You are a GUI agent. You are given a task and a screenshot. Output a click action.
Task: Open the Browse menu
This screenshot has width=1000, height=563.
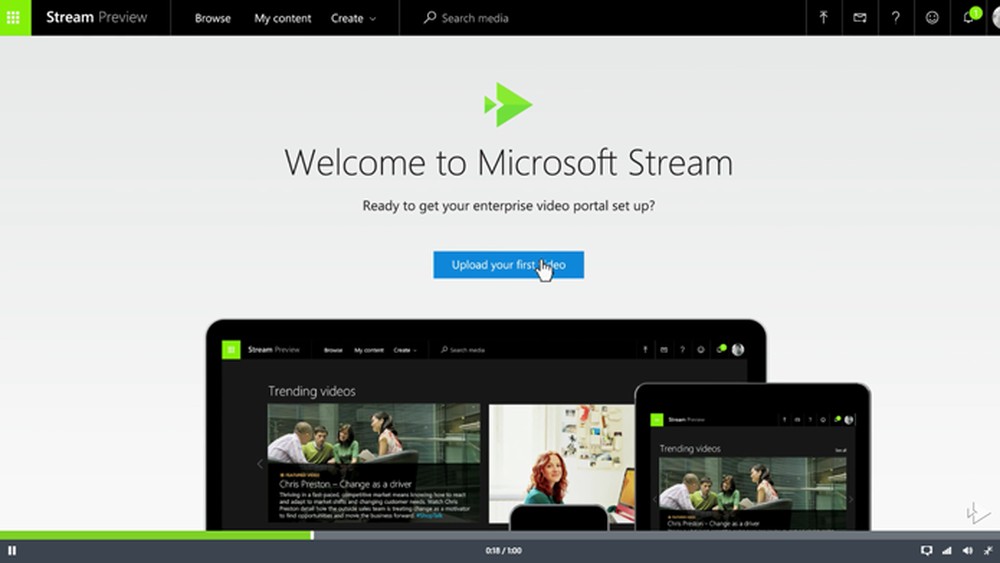[x=212, y=18]
